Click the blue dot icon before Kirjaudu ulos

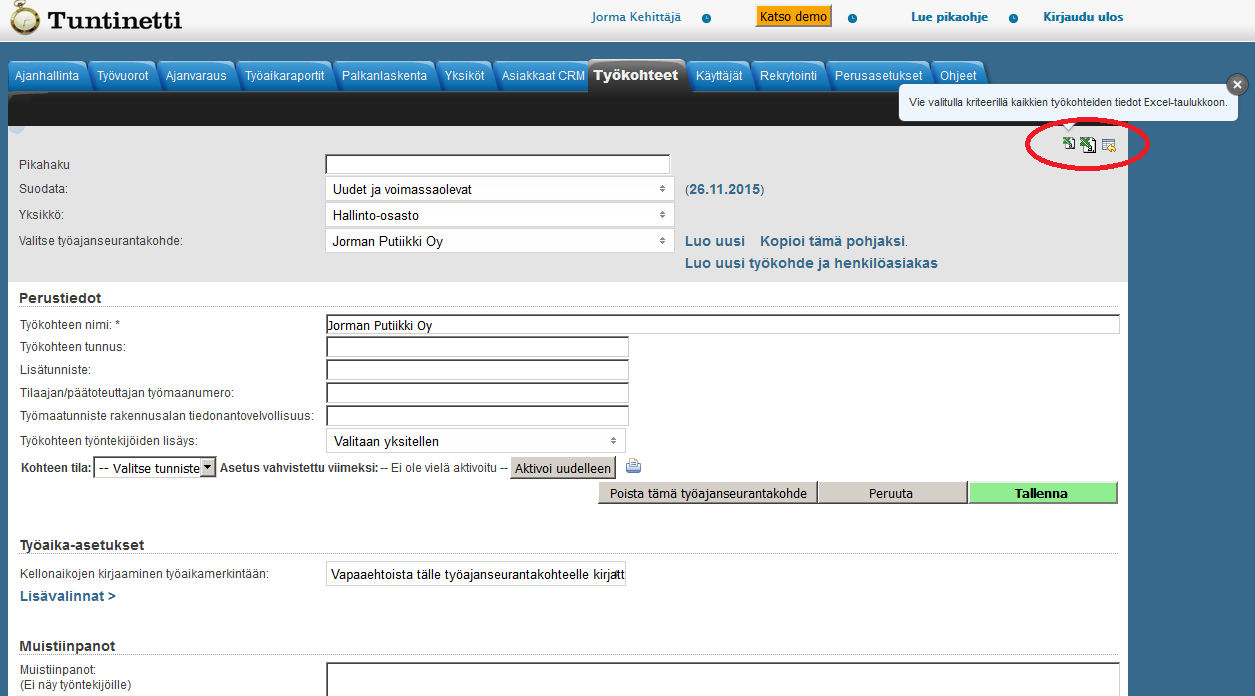tap(1013, 18)
